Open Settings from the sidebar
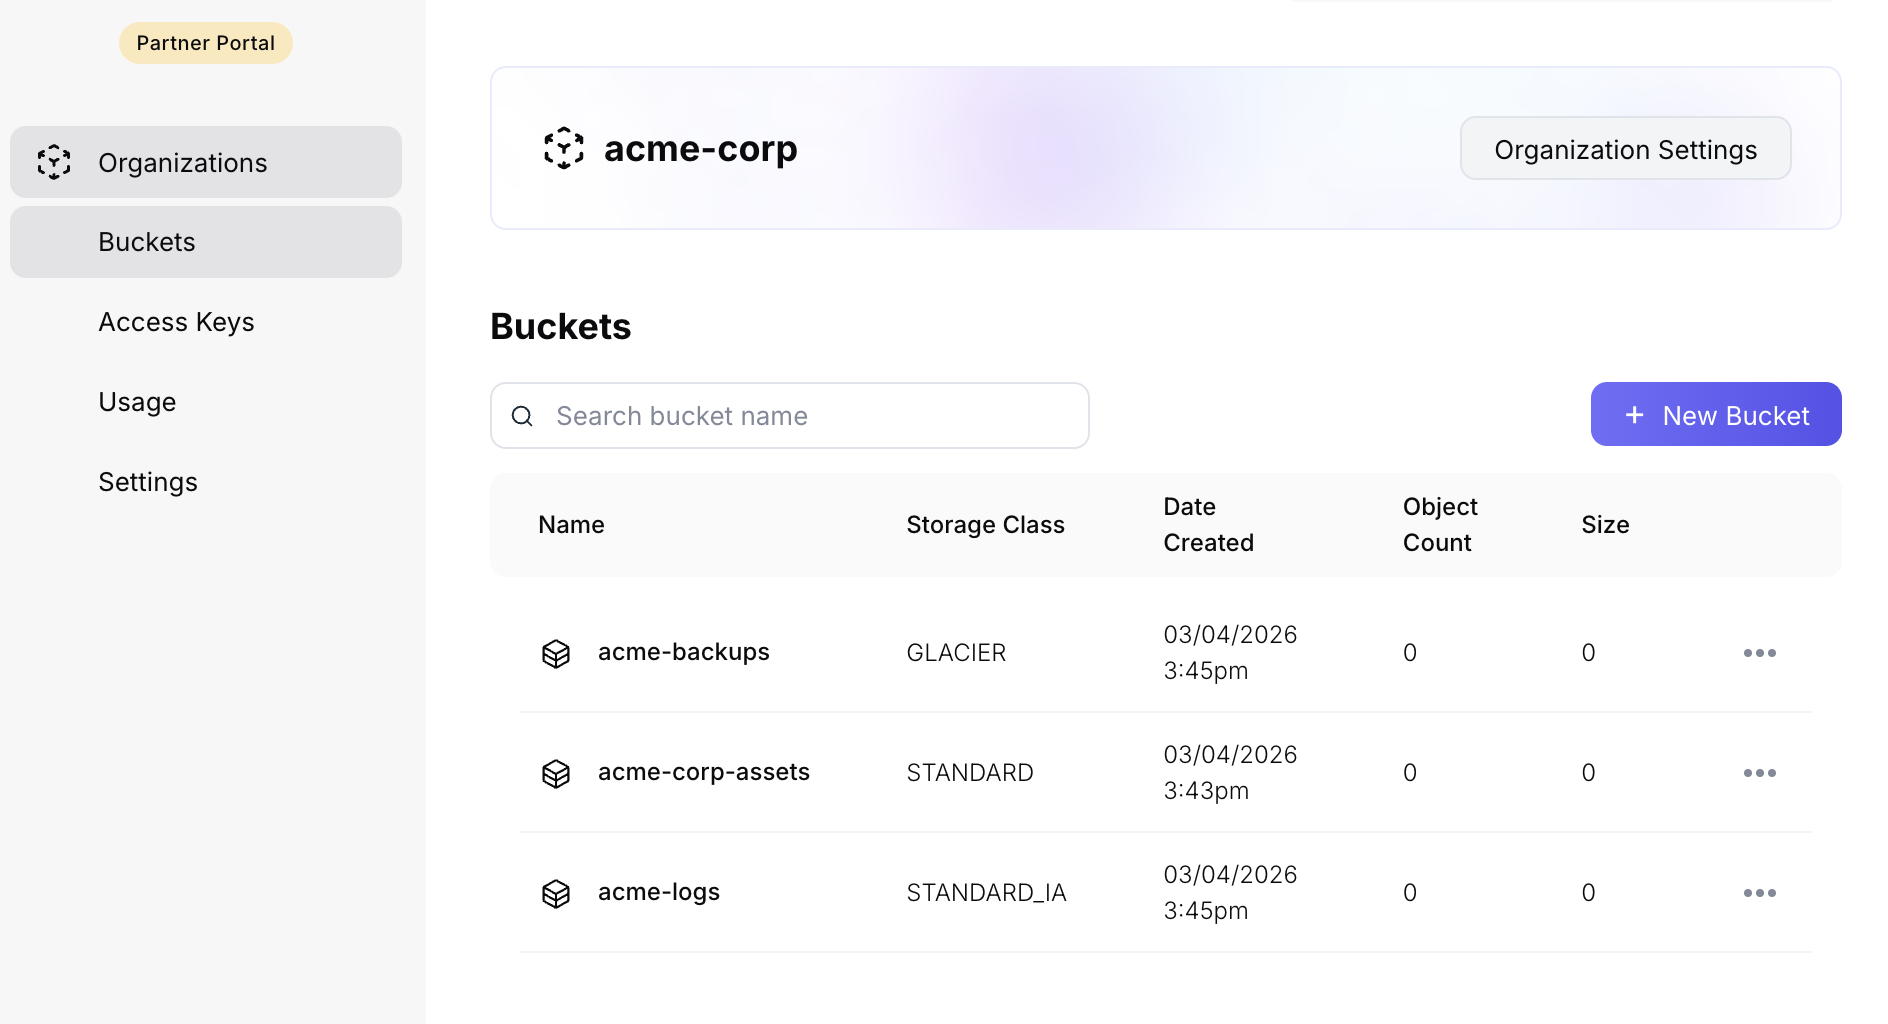 click(x=148, y=482)
